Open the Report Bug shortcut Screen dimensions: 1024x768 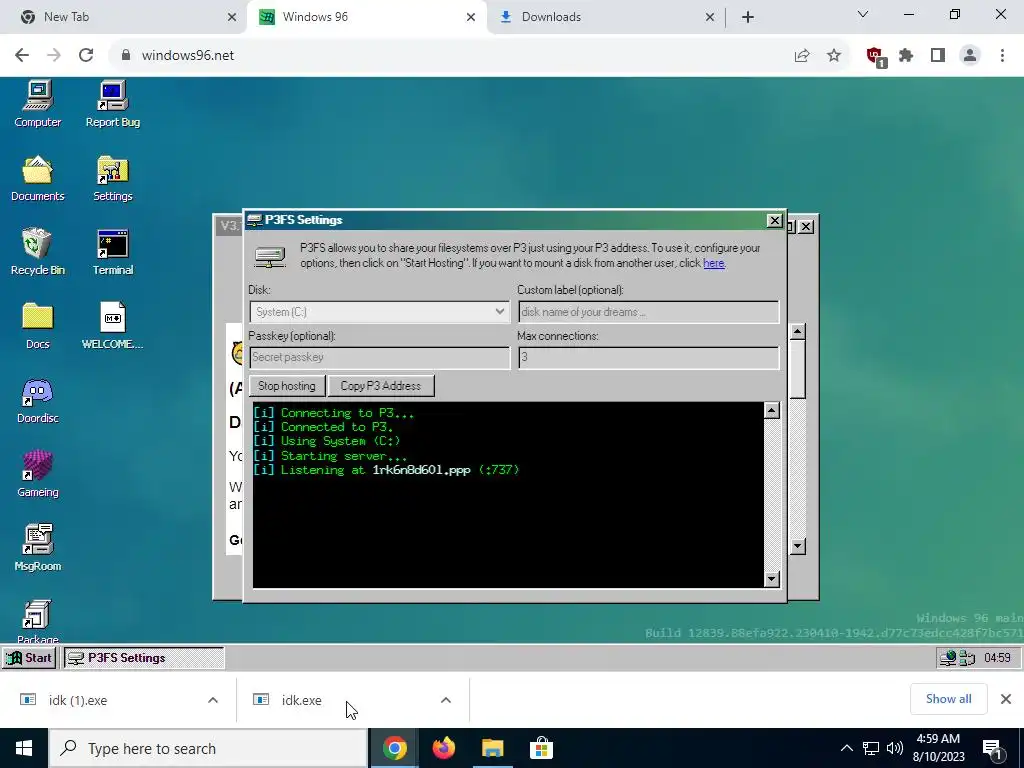coord(112,104)
